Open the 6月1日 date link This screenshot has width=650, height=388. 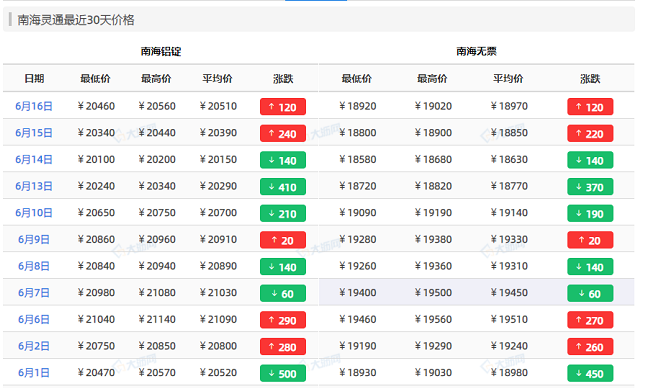click(34, 373)
